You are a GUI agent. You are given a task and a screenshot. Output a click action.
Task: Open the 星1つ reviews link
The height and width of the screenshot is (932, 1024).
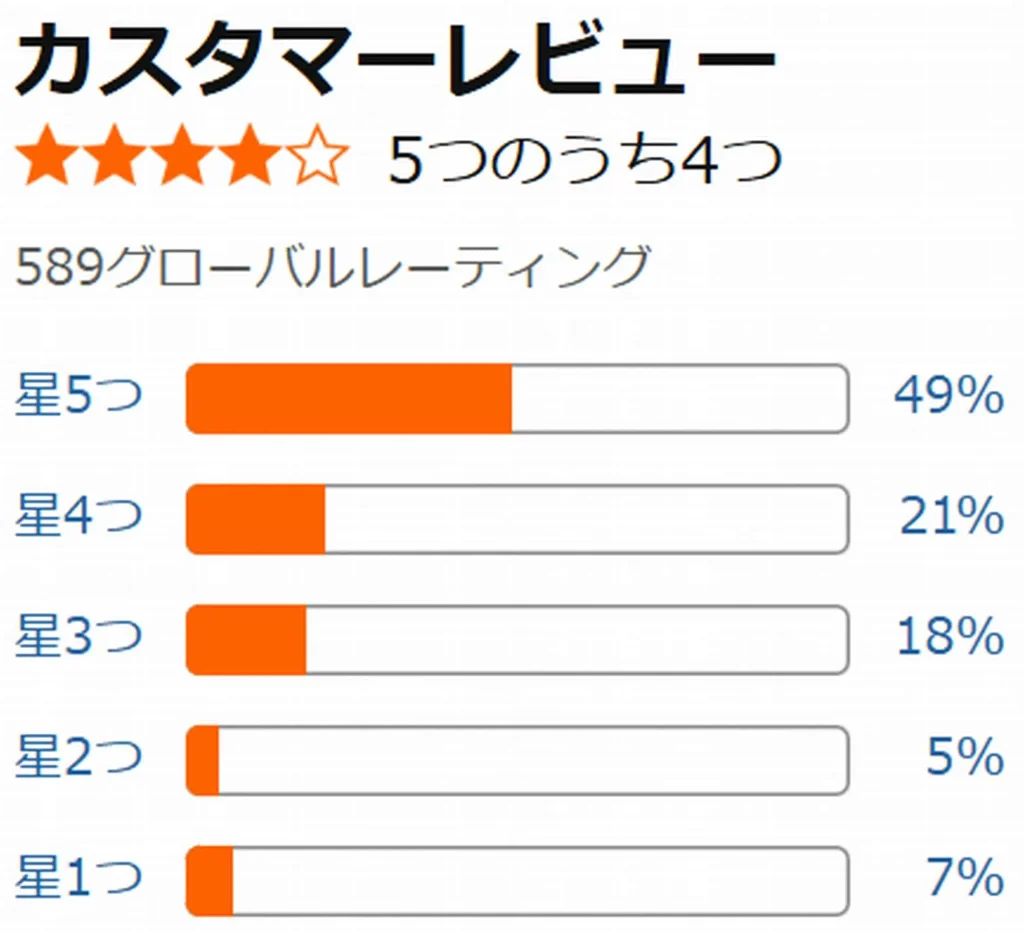(78, 877)
